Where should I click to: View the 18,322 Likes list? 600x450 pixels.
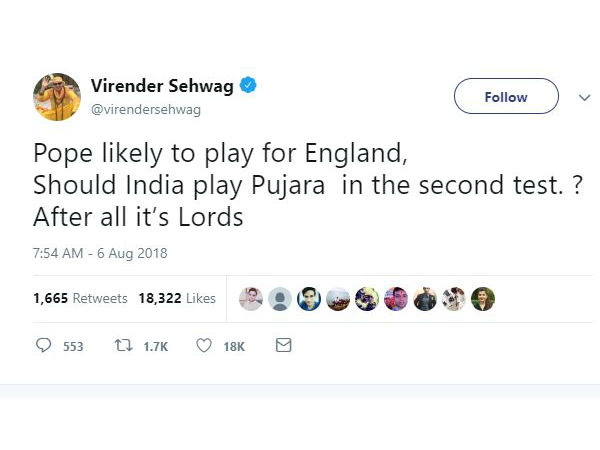[x=179, y=298]
